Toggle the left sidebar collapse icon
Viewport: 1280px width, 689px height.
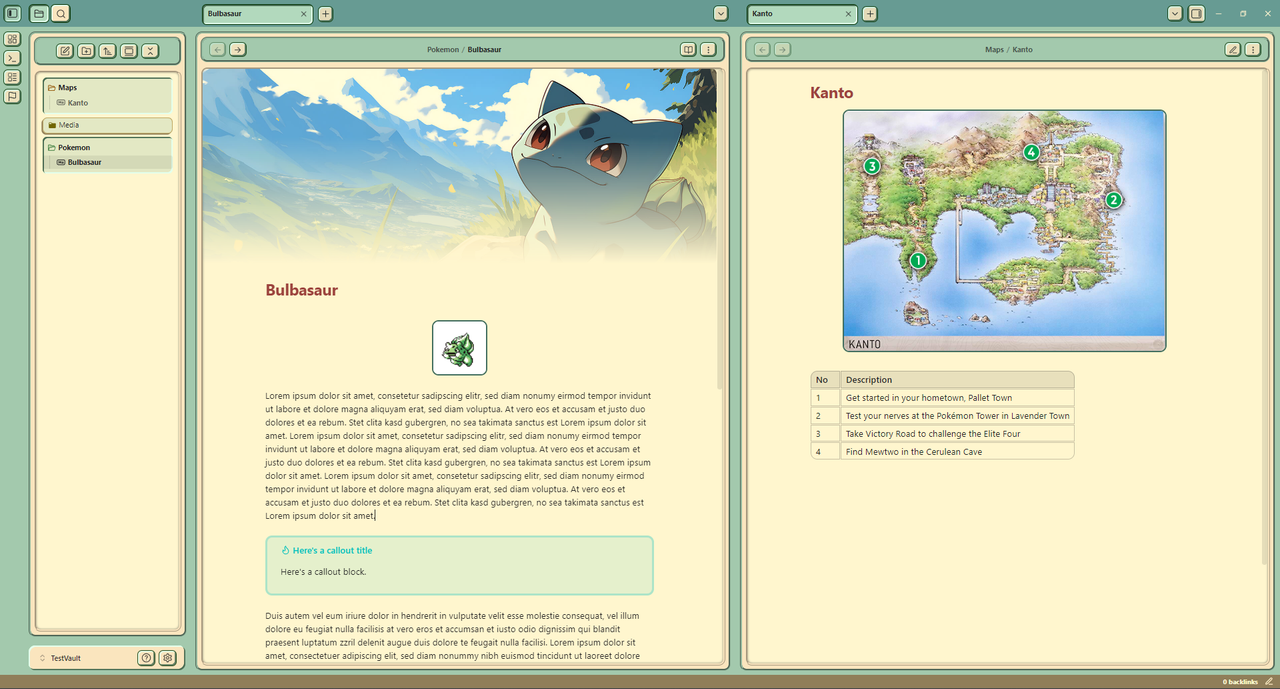[13, 14]
